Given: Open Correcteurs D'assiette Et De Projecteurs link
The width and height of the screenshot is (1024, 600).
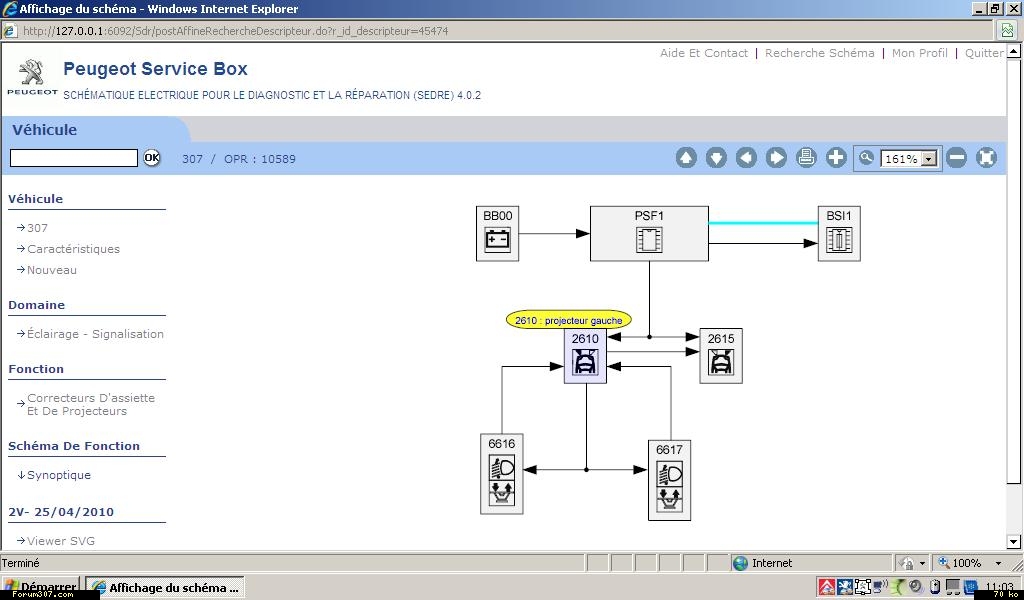Looking at the screenshot, I should [91, 404].
